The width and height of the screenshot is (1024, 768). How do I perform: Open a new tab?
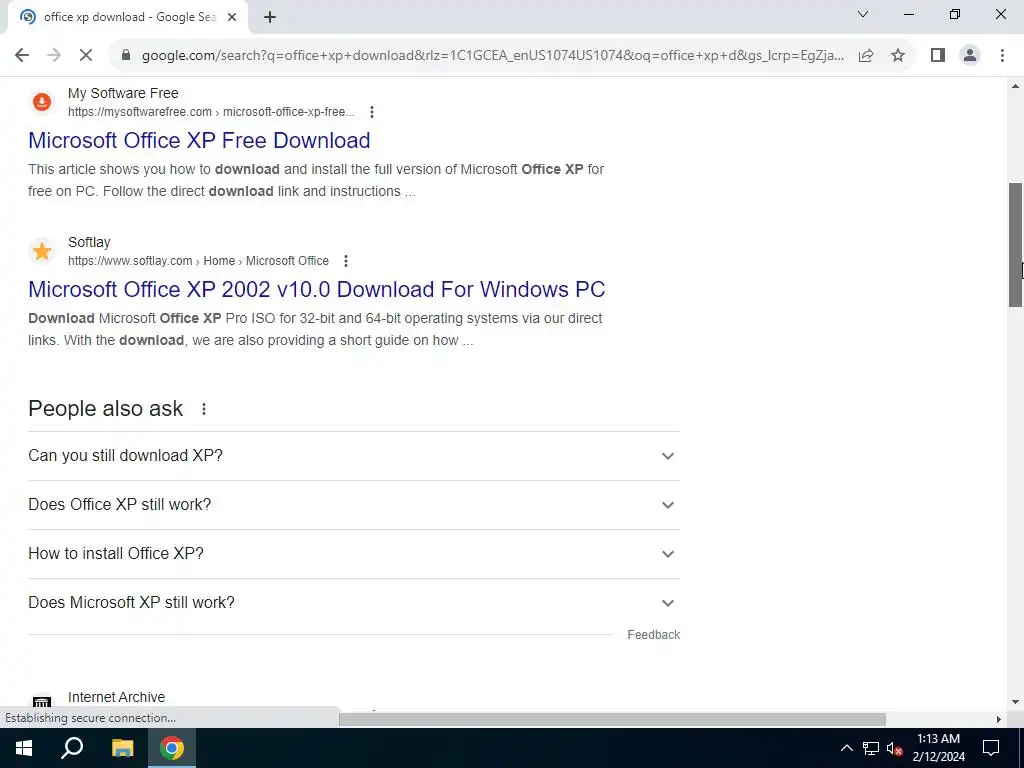pos(270,17)
